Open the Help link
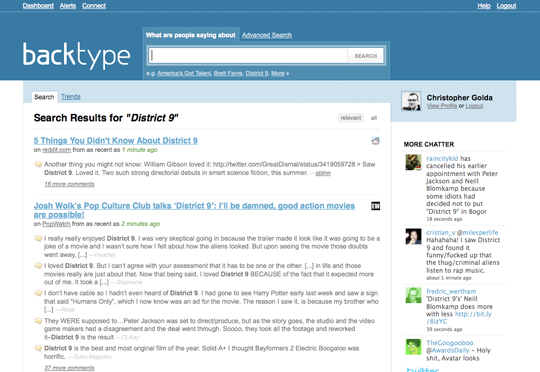 (x=484, y=6)
